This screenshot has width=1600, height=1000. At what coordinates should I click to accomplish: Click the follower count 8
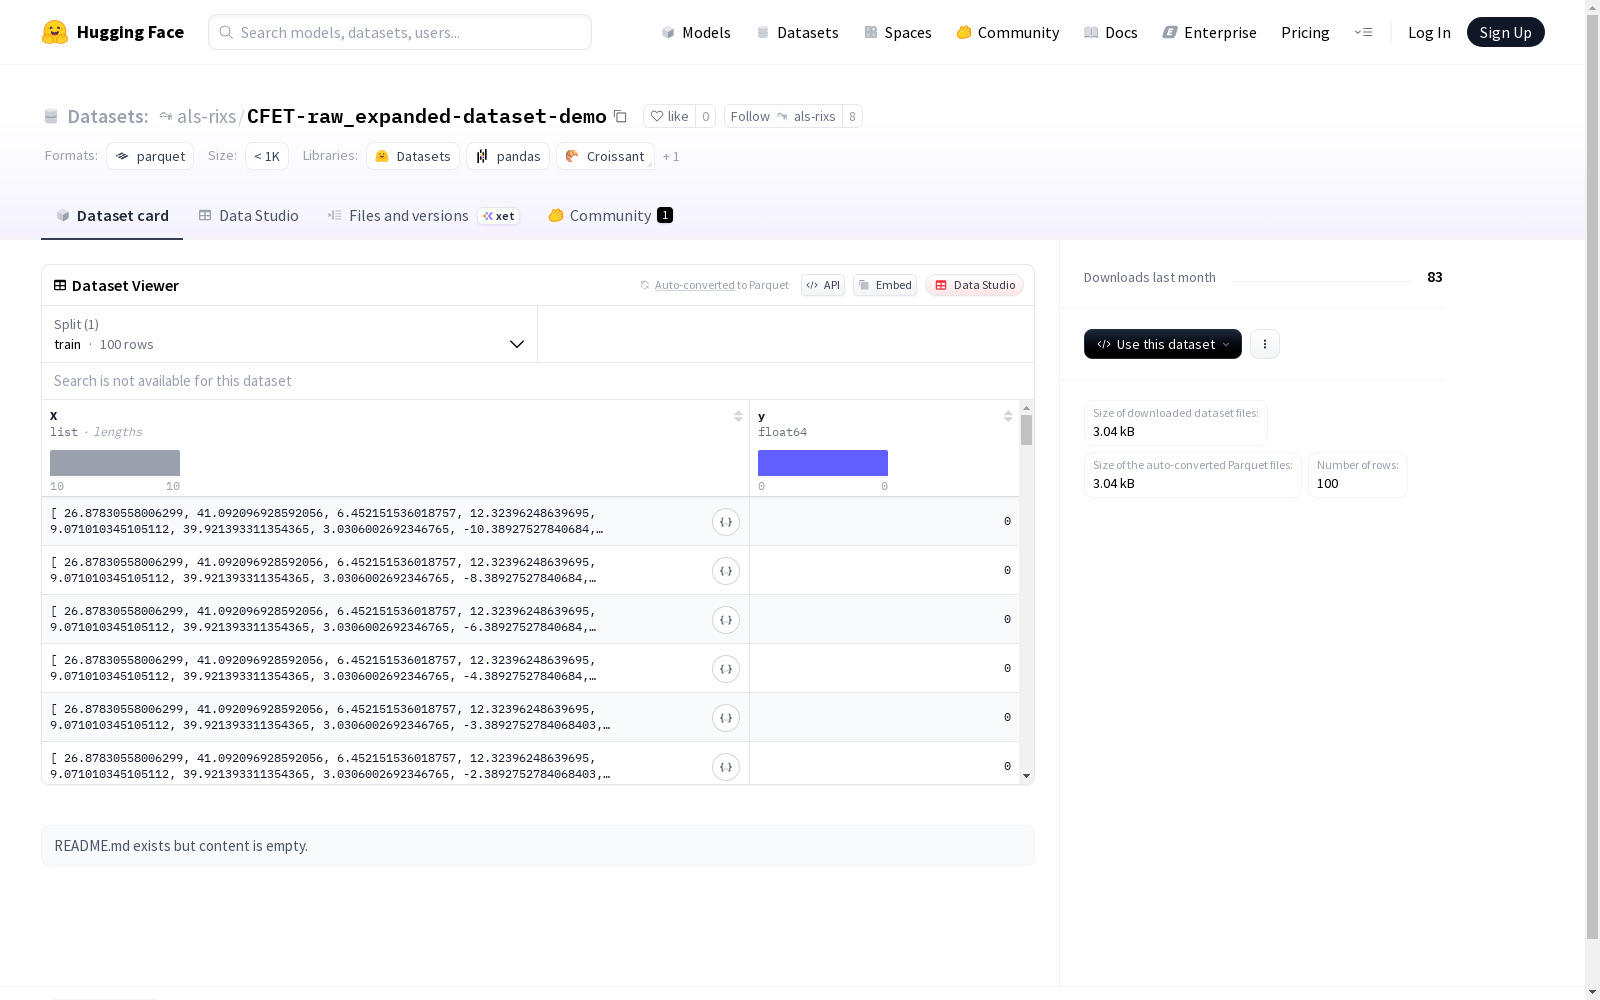point(852,116)
